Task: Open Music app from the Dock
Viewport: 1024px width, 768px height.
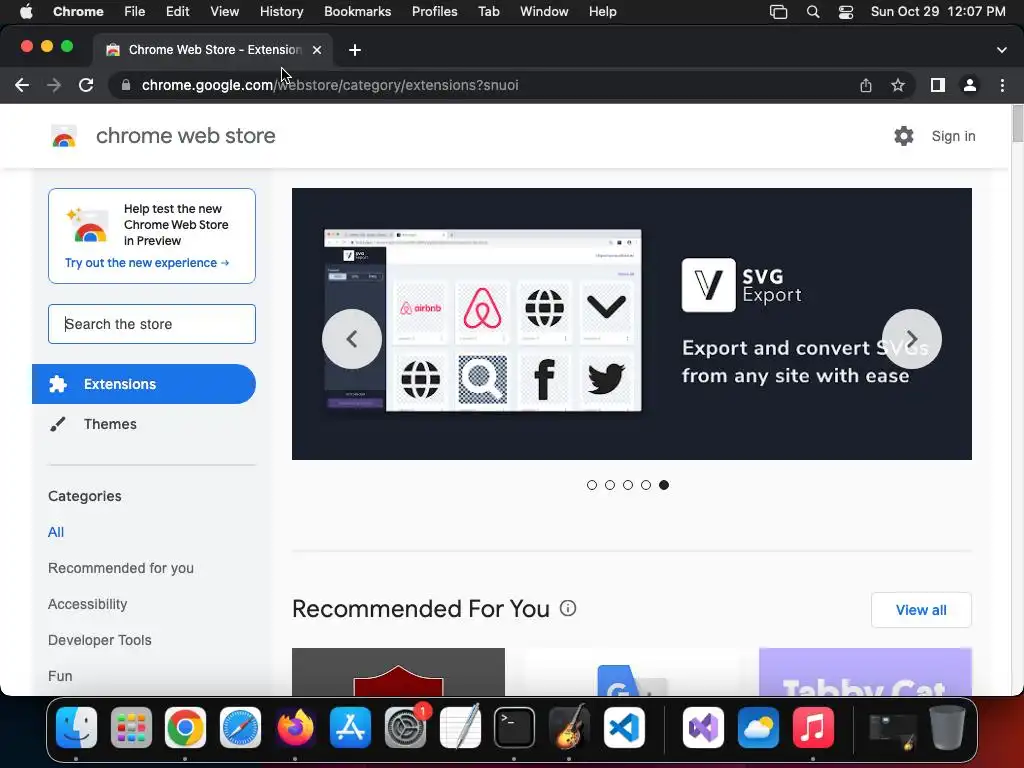Action: pyautogui.click(x=813, y=728)
